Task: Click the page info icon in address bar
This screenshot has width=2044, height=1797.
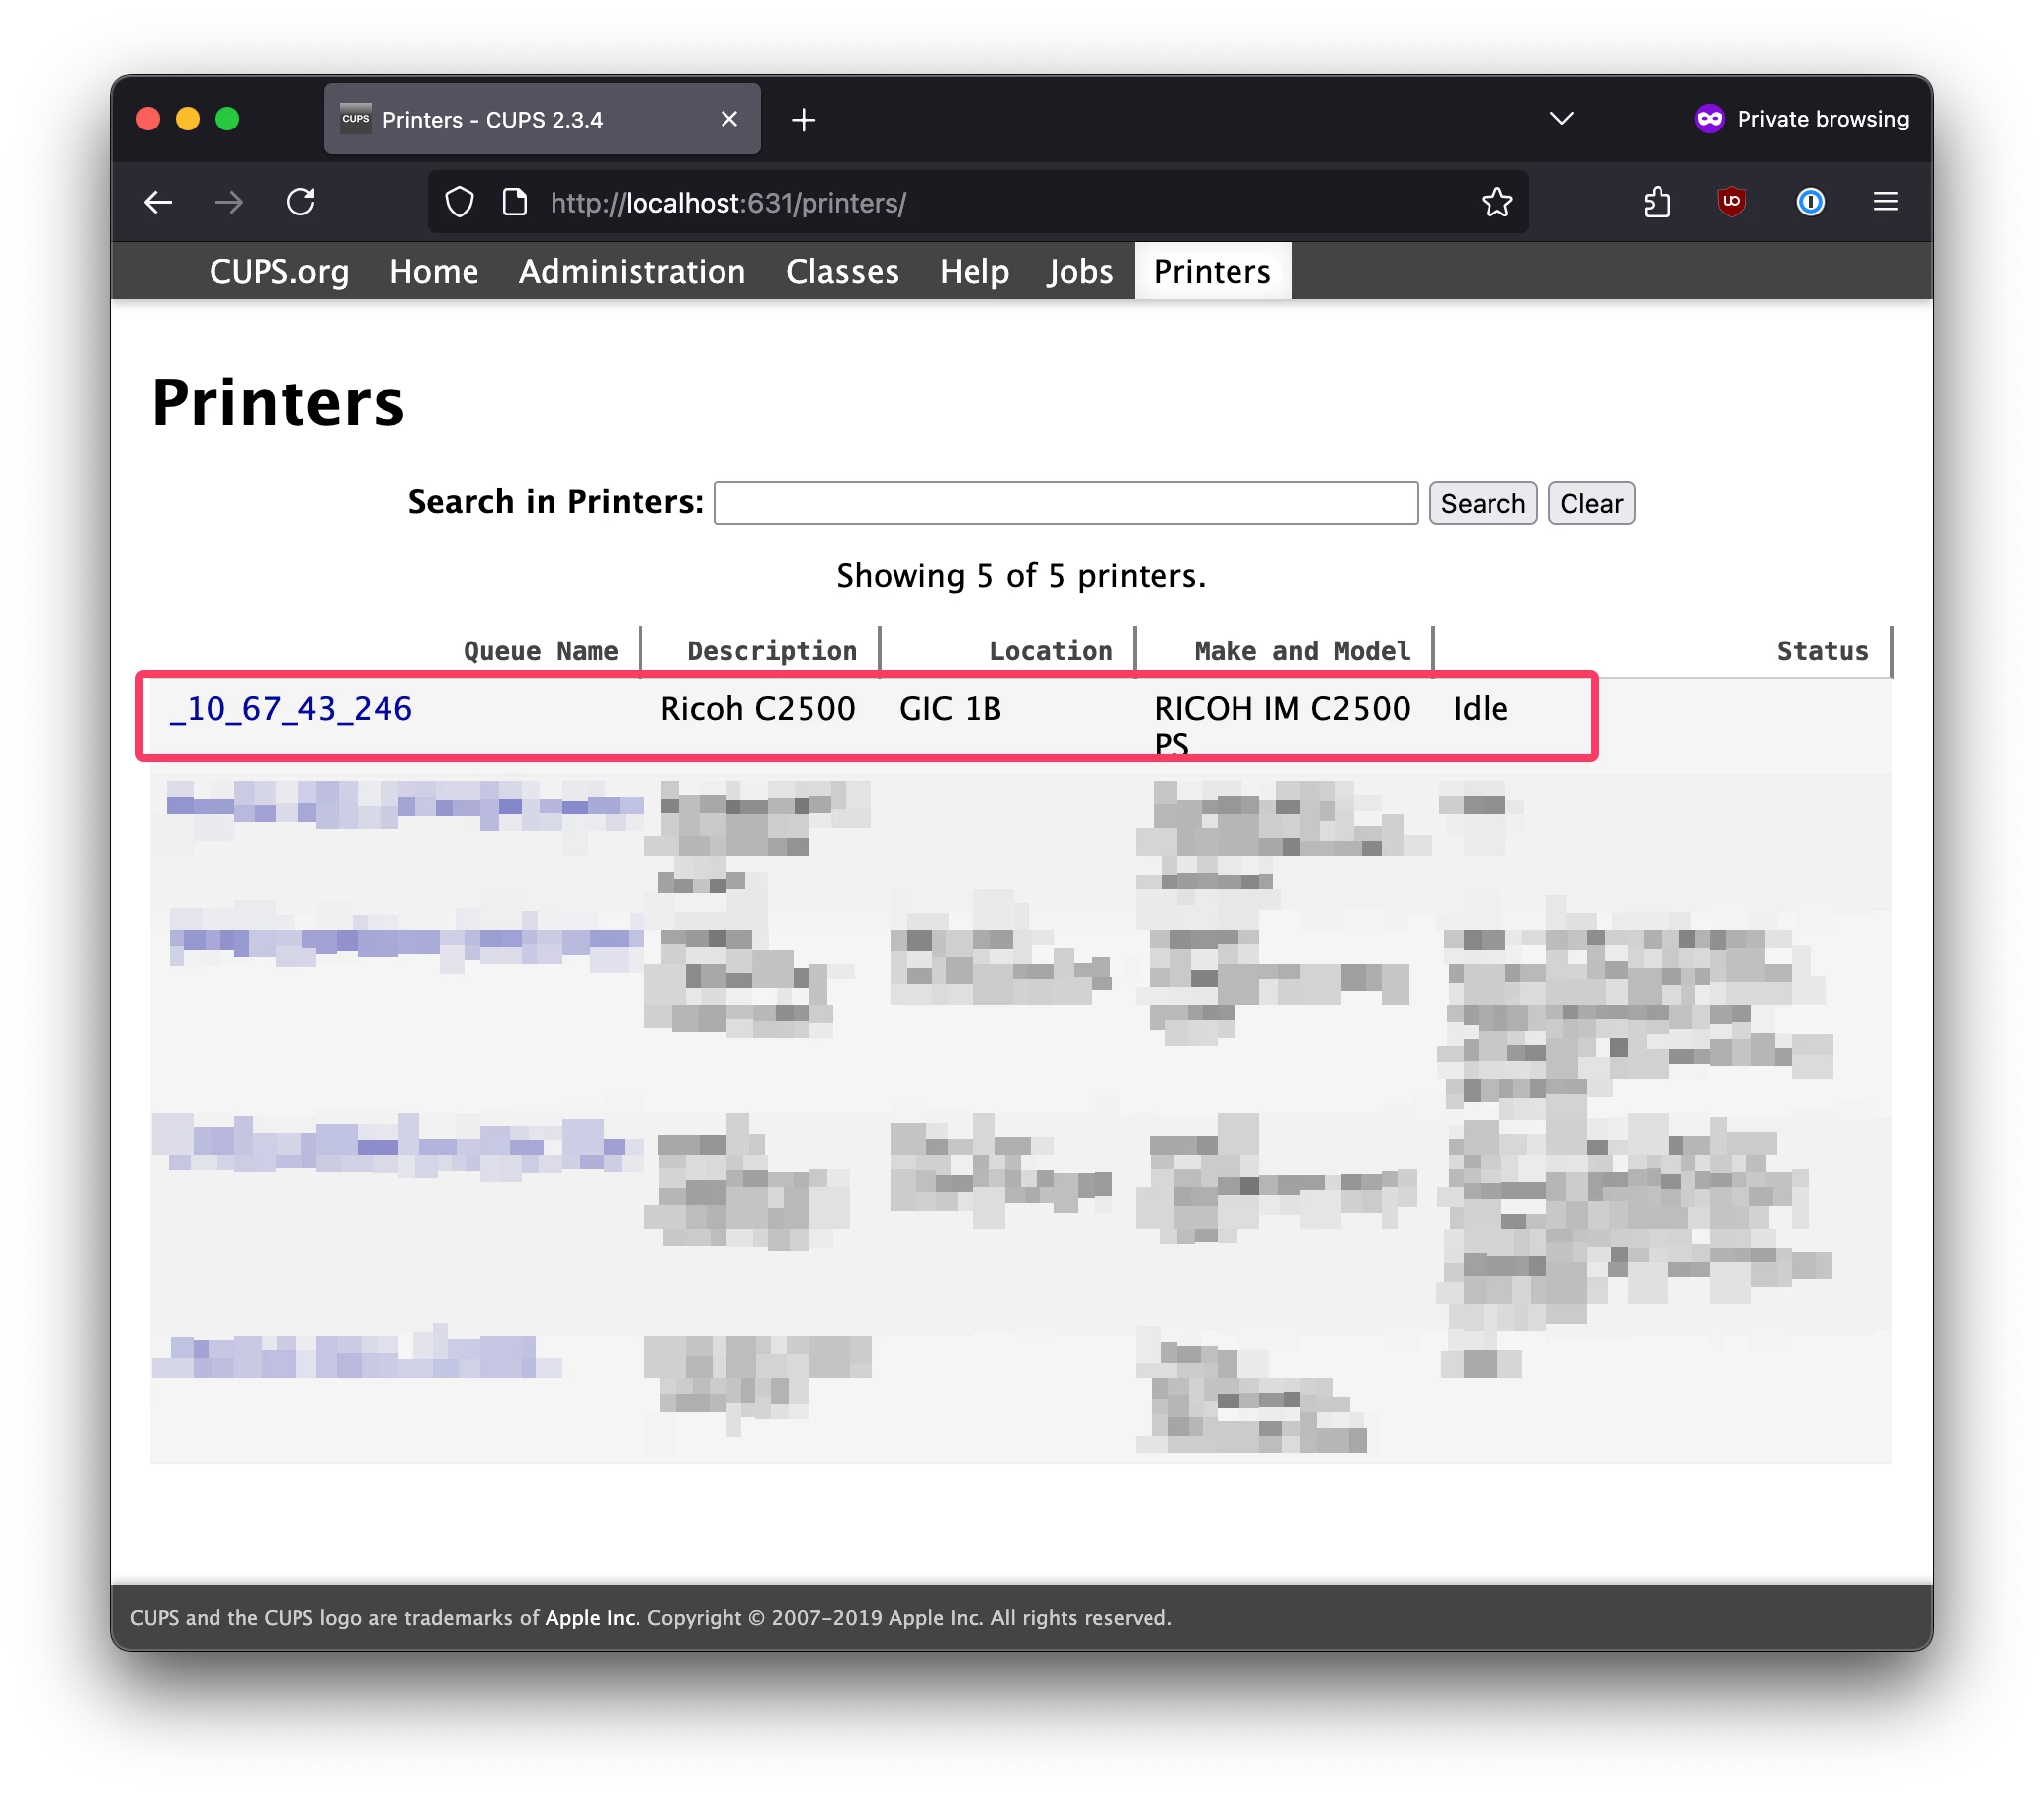Action: 514,203
